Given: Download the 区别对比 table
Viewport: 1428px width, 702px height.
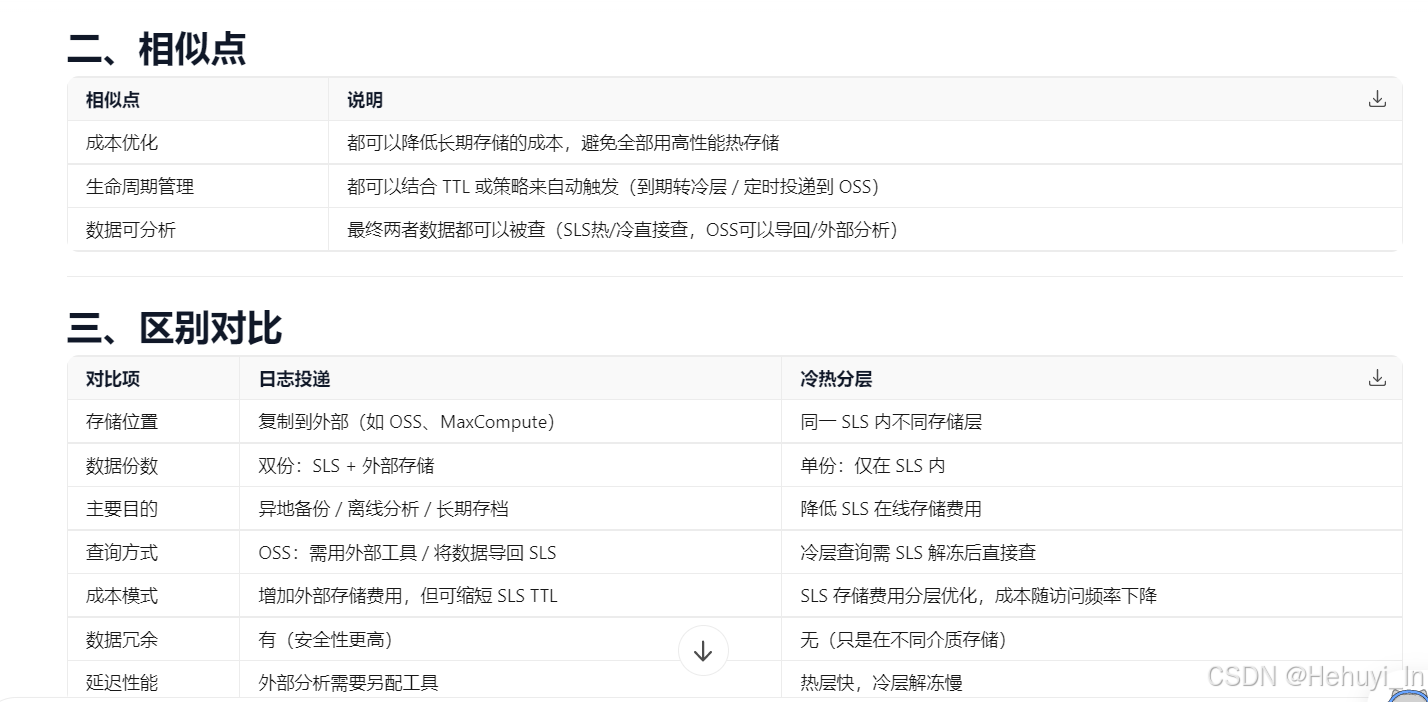Looking at the screenshot, I should [1377, 378].
